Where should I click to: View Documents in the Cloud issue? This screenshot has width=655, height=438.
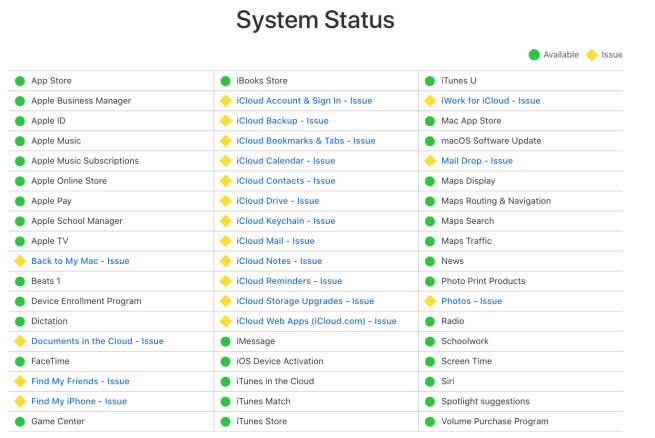[x=97, y=341]
